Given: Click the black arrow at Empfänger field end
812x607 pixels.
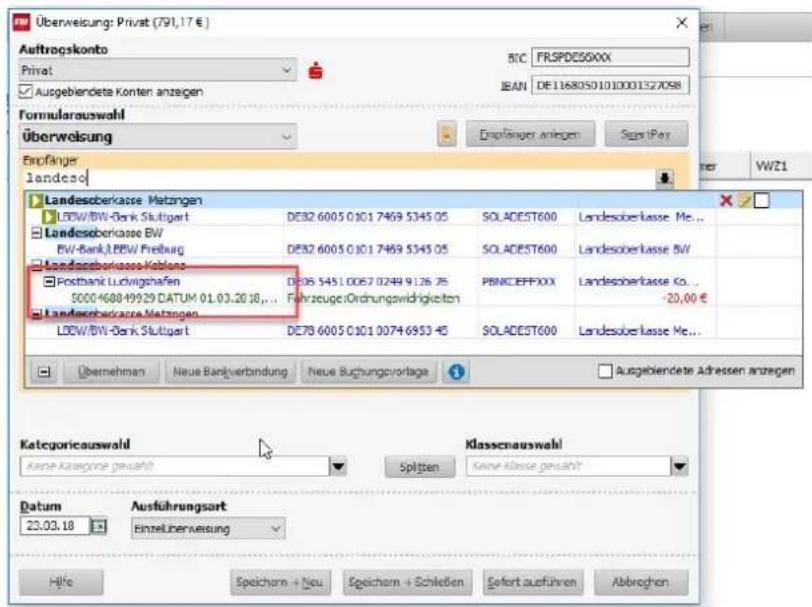Looking at the screenshot, I should [x=664, y=178].
